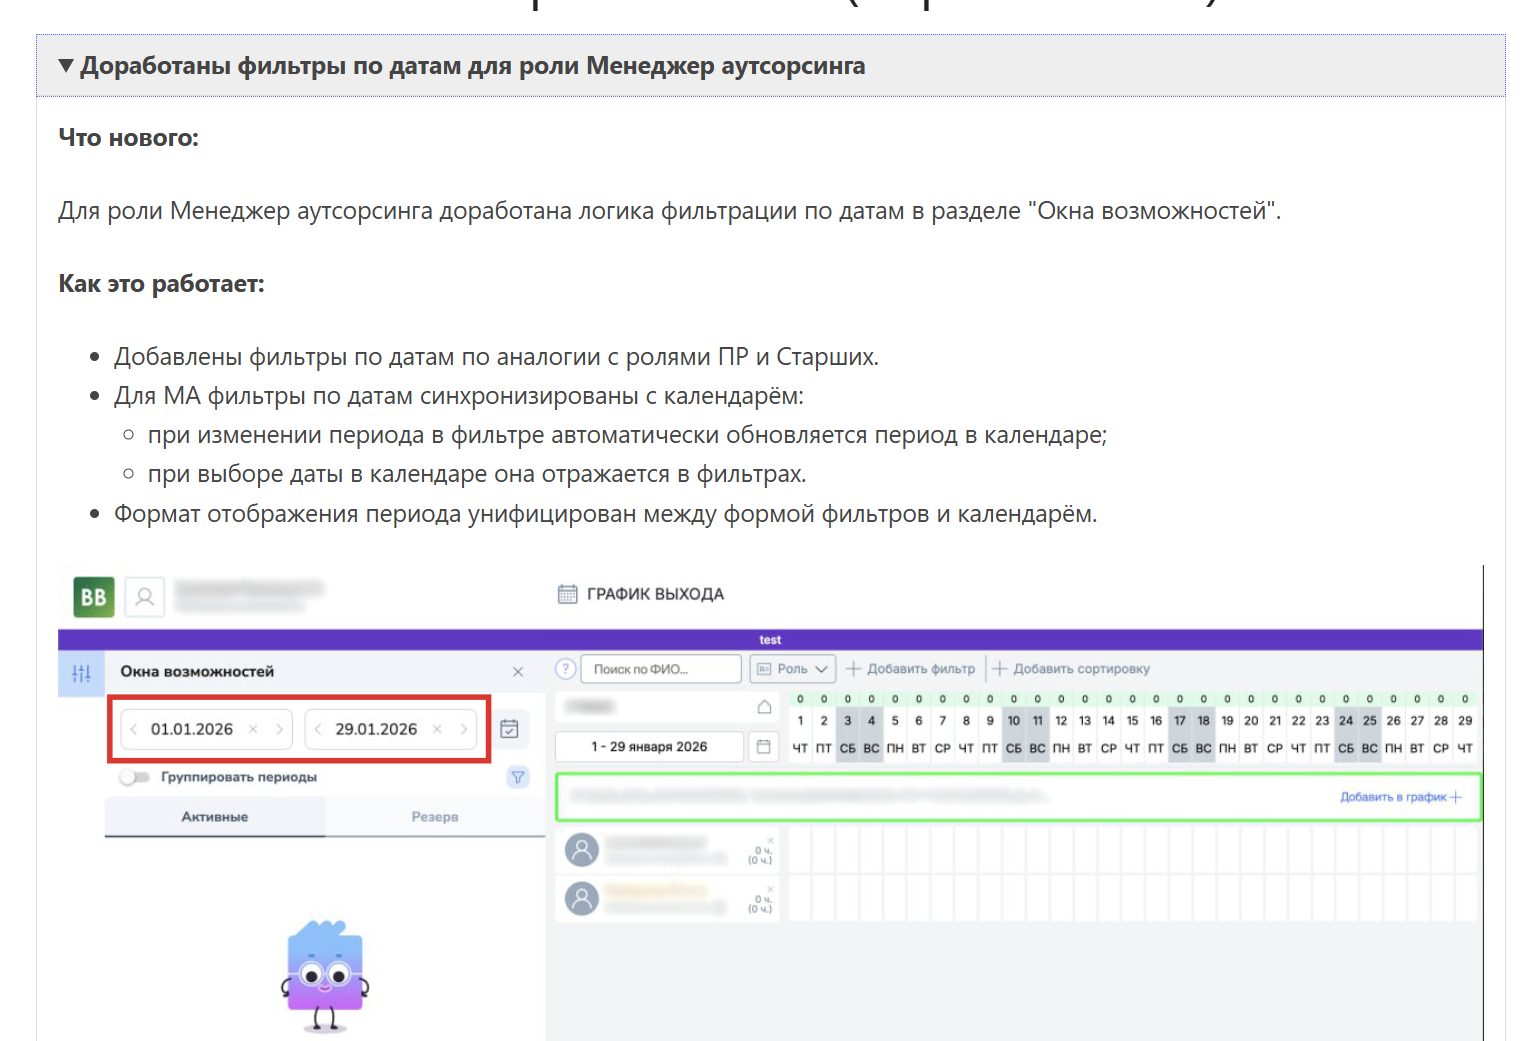Step end date 29.01.2026 forward
Screen dimensions: 1536x1041
point(464,729)
